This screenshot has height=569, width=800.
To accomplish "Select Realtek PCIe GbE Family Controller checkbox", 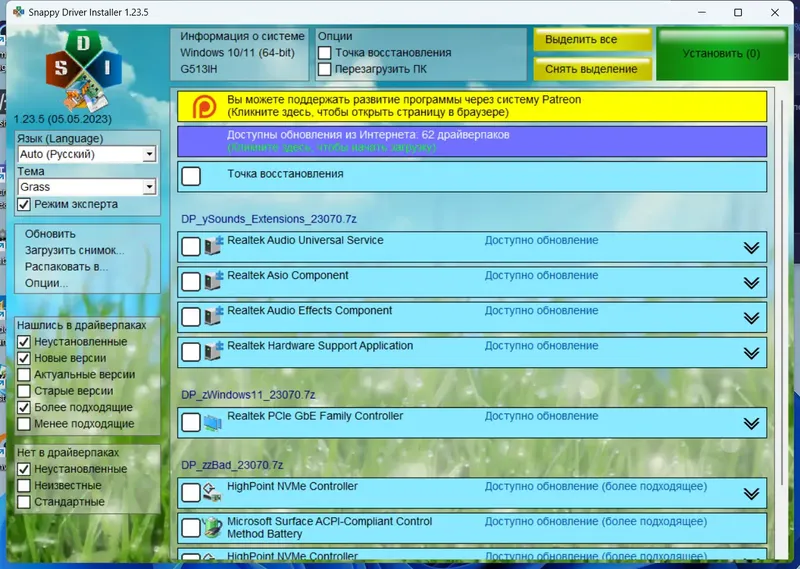I will pos(191,423).
